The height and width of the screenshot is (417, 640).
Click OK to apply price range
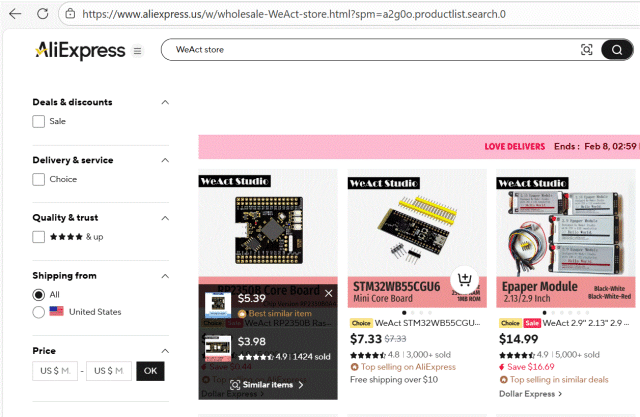[150, 371]
